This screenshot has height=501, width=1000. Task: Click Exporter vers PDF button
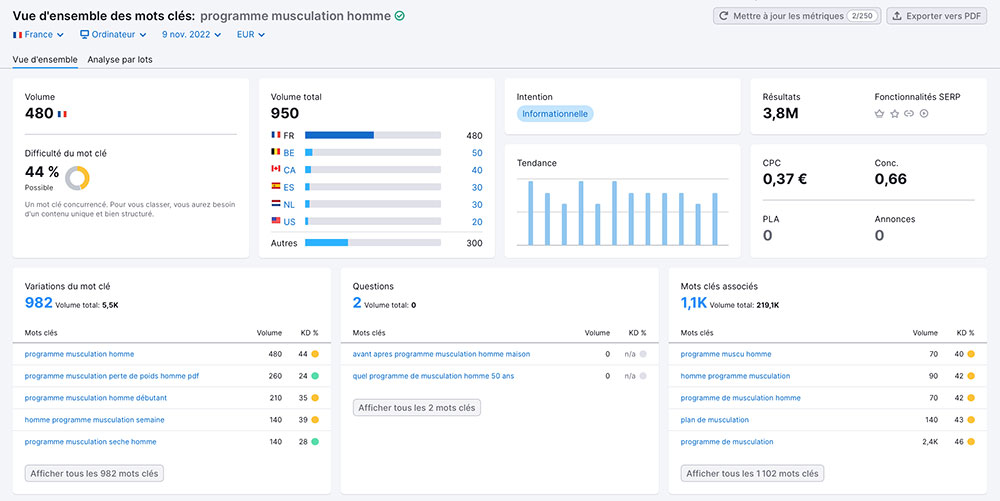coord(937,16)
